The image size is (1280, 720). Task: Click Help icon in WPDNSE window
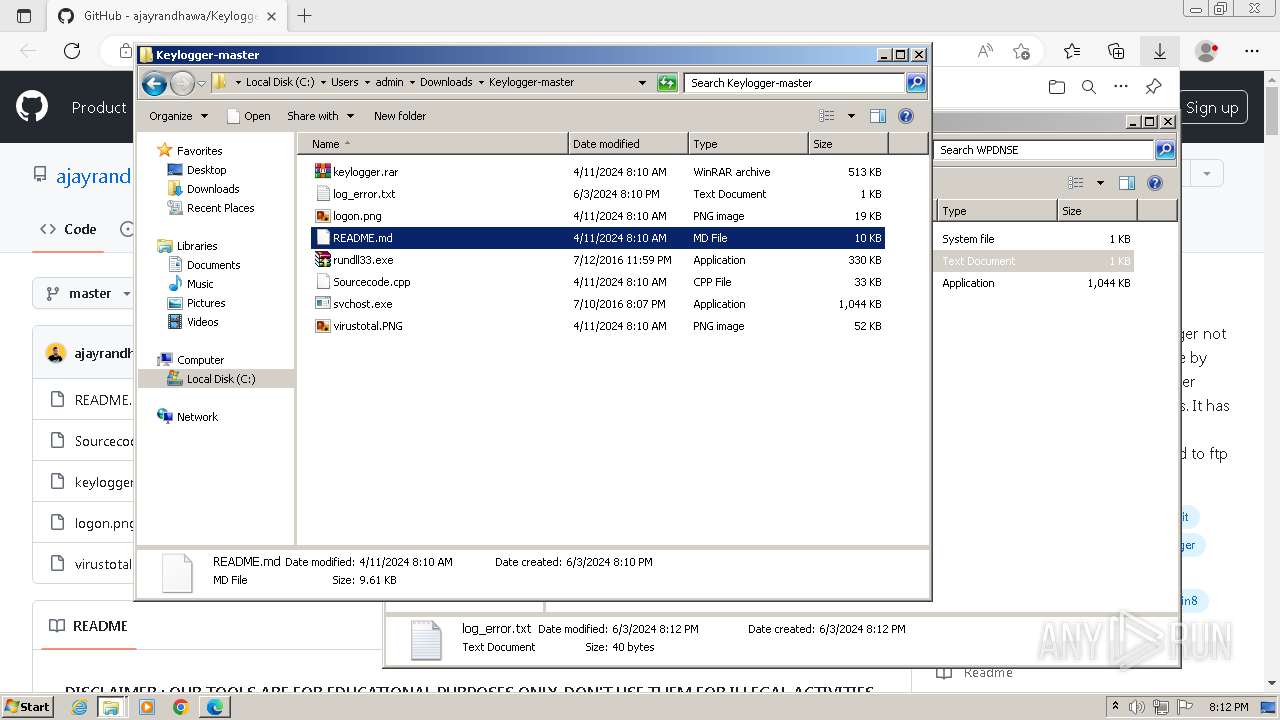[x=1155, y=183]
